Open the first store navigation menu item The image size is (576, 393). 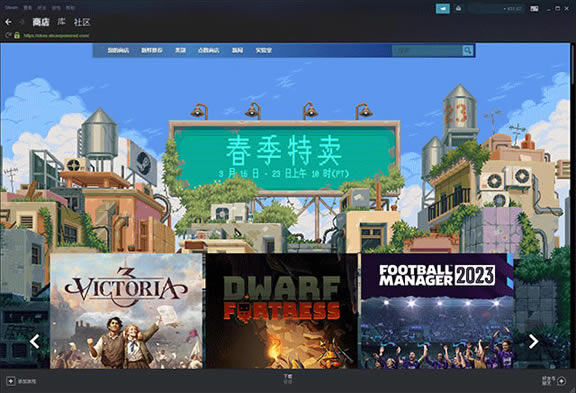(x=118, y=50)
